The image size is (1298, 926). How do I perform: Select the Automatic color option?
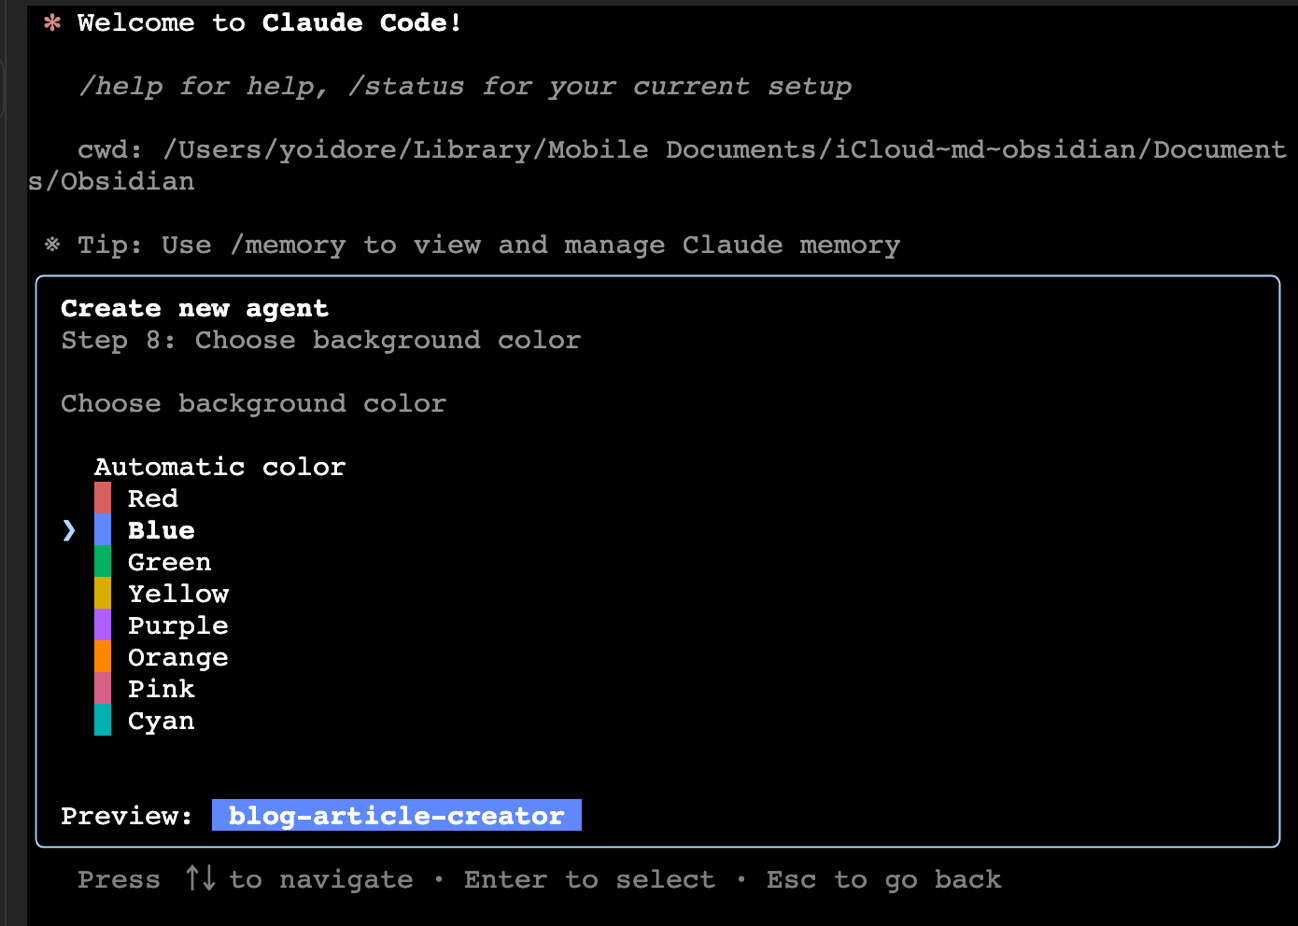coord(219,467)
